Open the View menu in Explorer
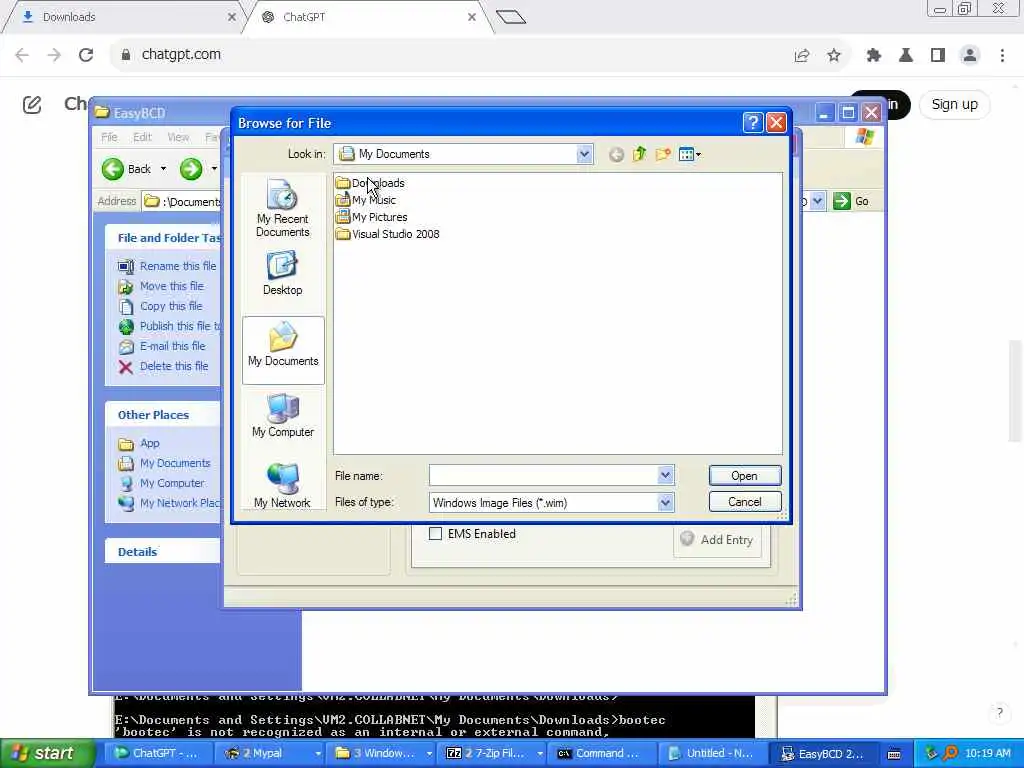This screenshot has width=1024, height=768. point(178,137)
